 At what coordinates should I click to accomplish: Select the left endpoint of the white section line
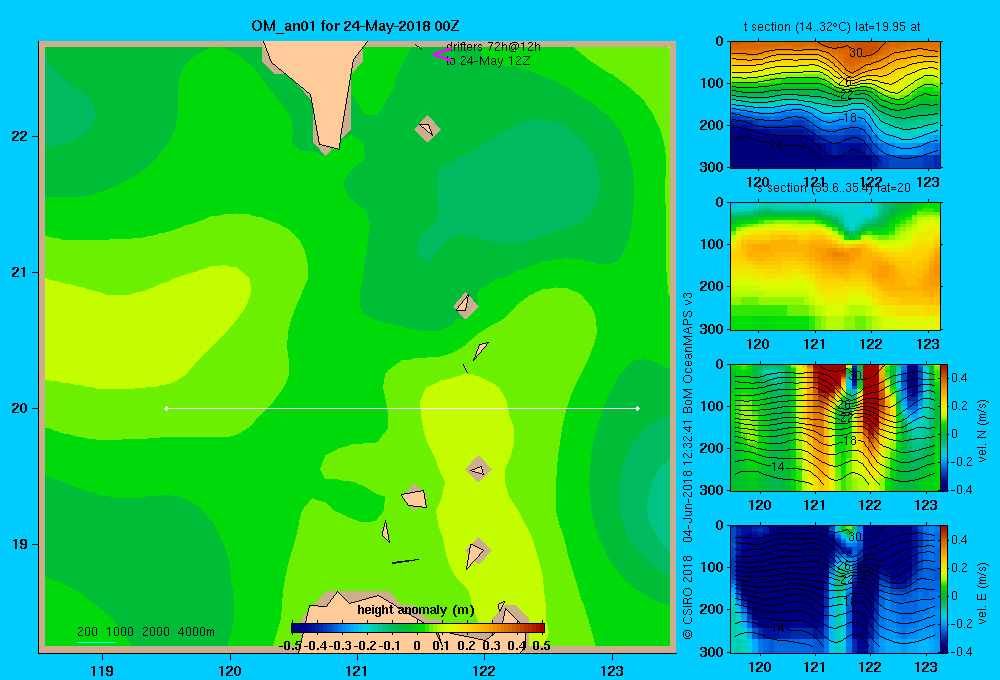[166, 408]
